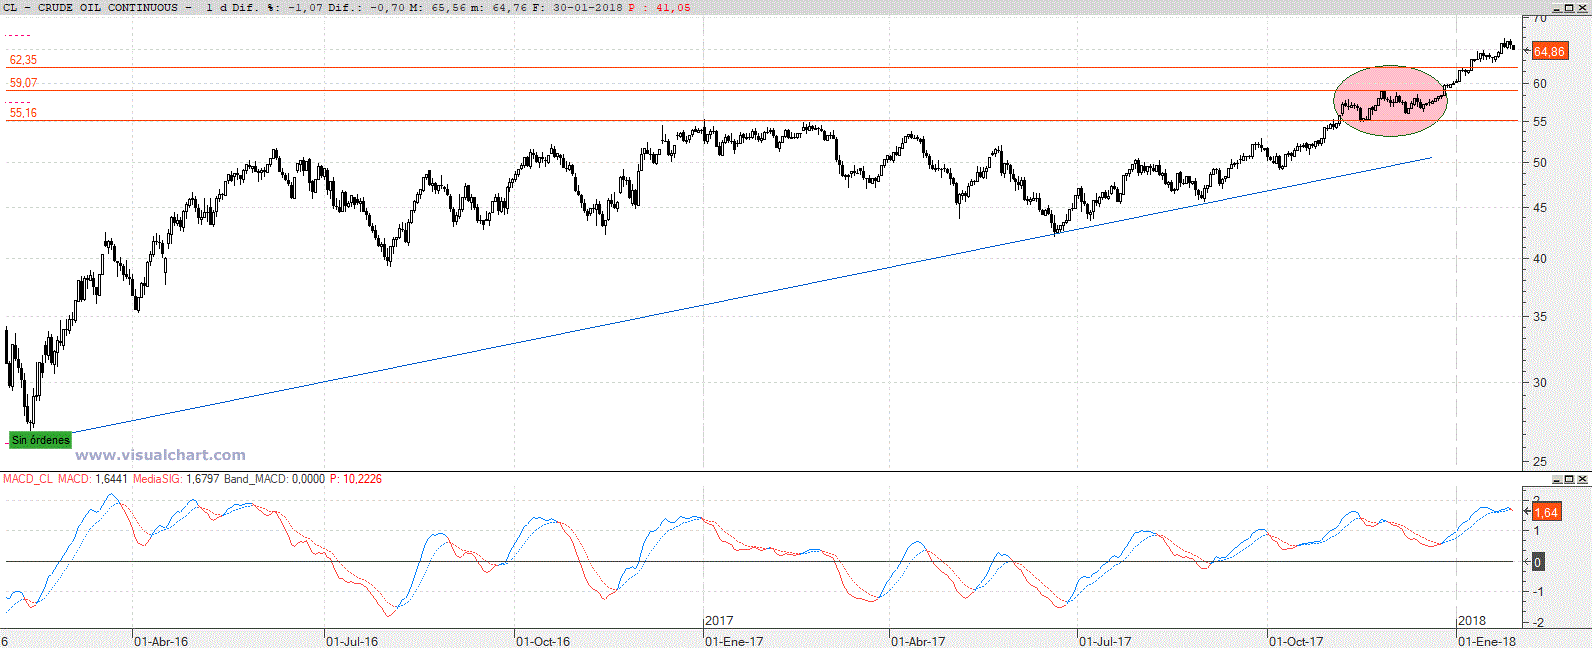1592x648 pixels.
Task: Close the MACD indicator panel
Action: tap(1582, 479)
